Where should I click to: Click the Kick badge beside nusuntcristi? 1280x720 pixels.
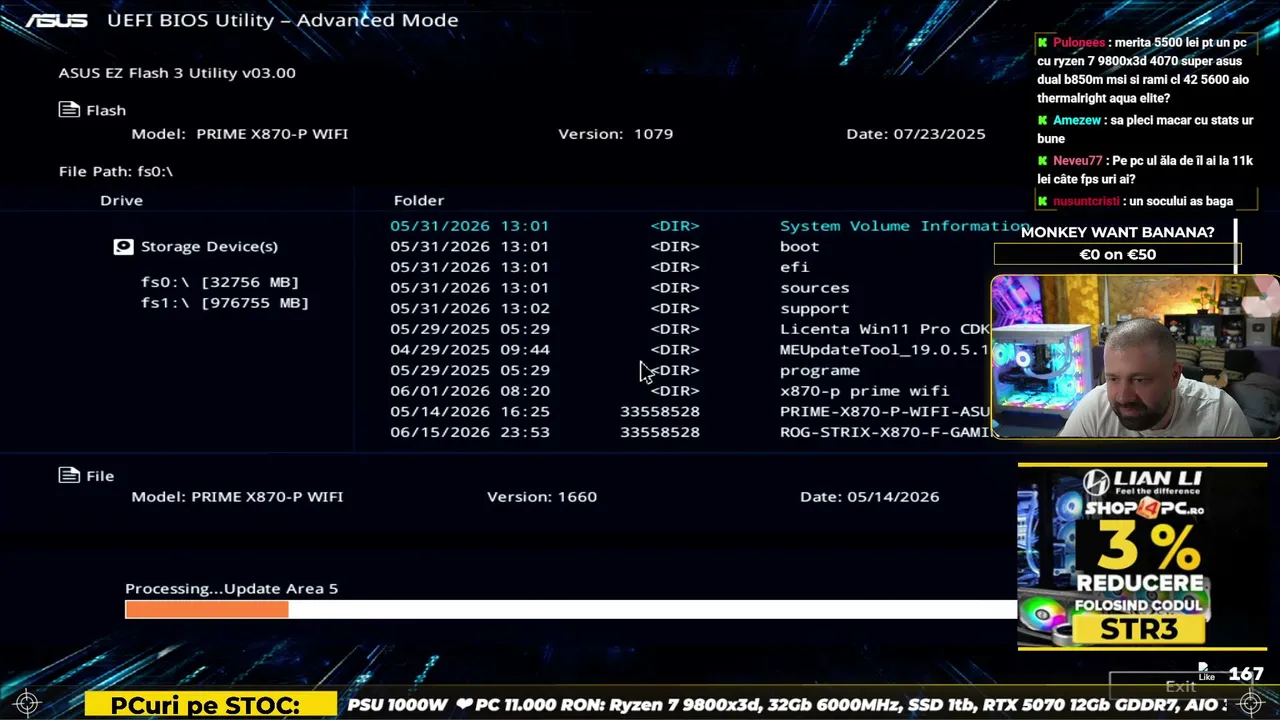click(x=1043, y=201)
